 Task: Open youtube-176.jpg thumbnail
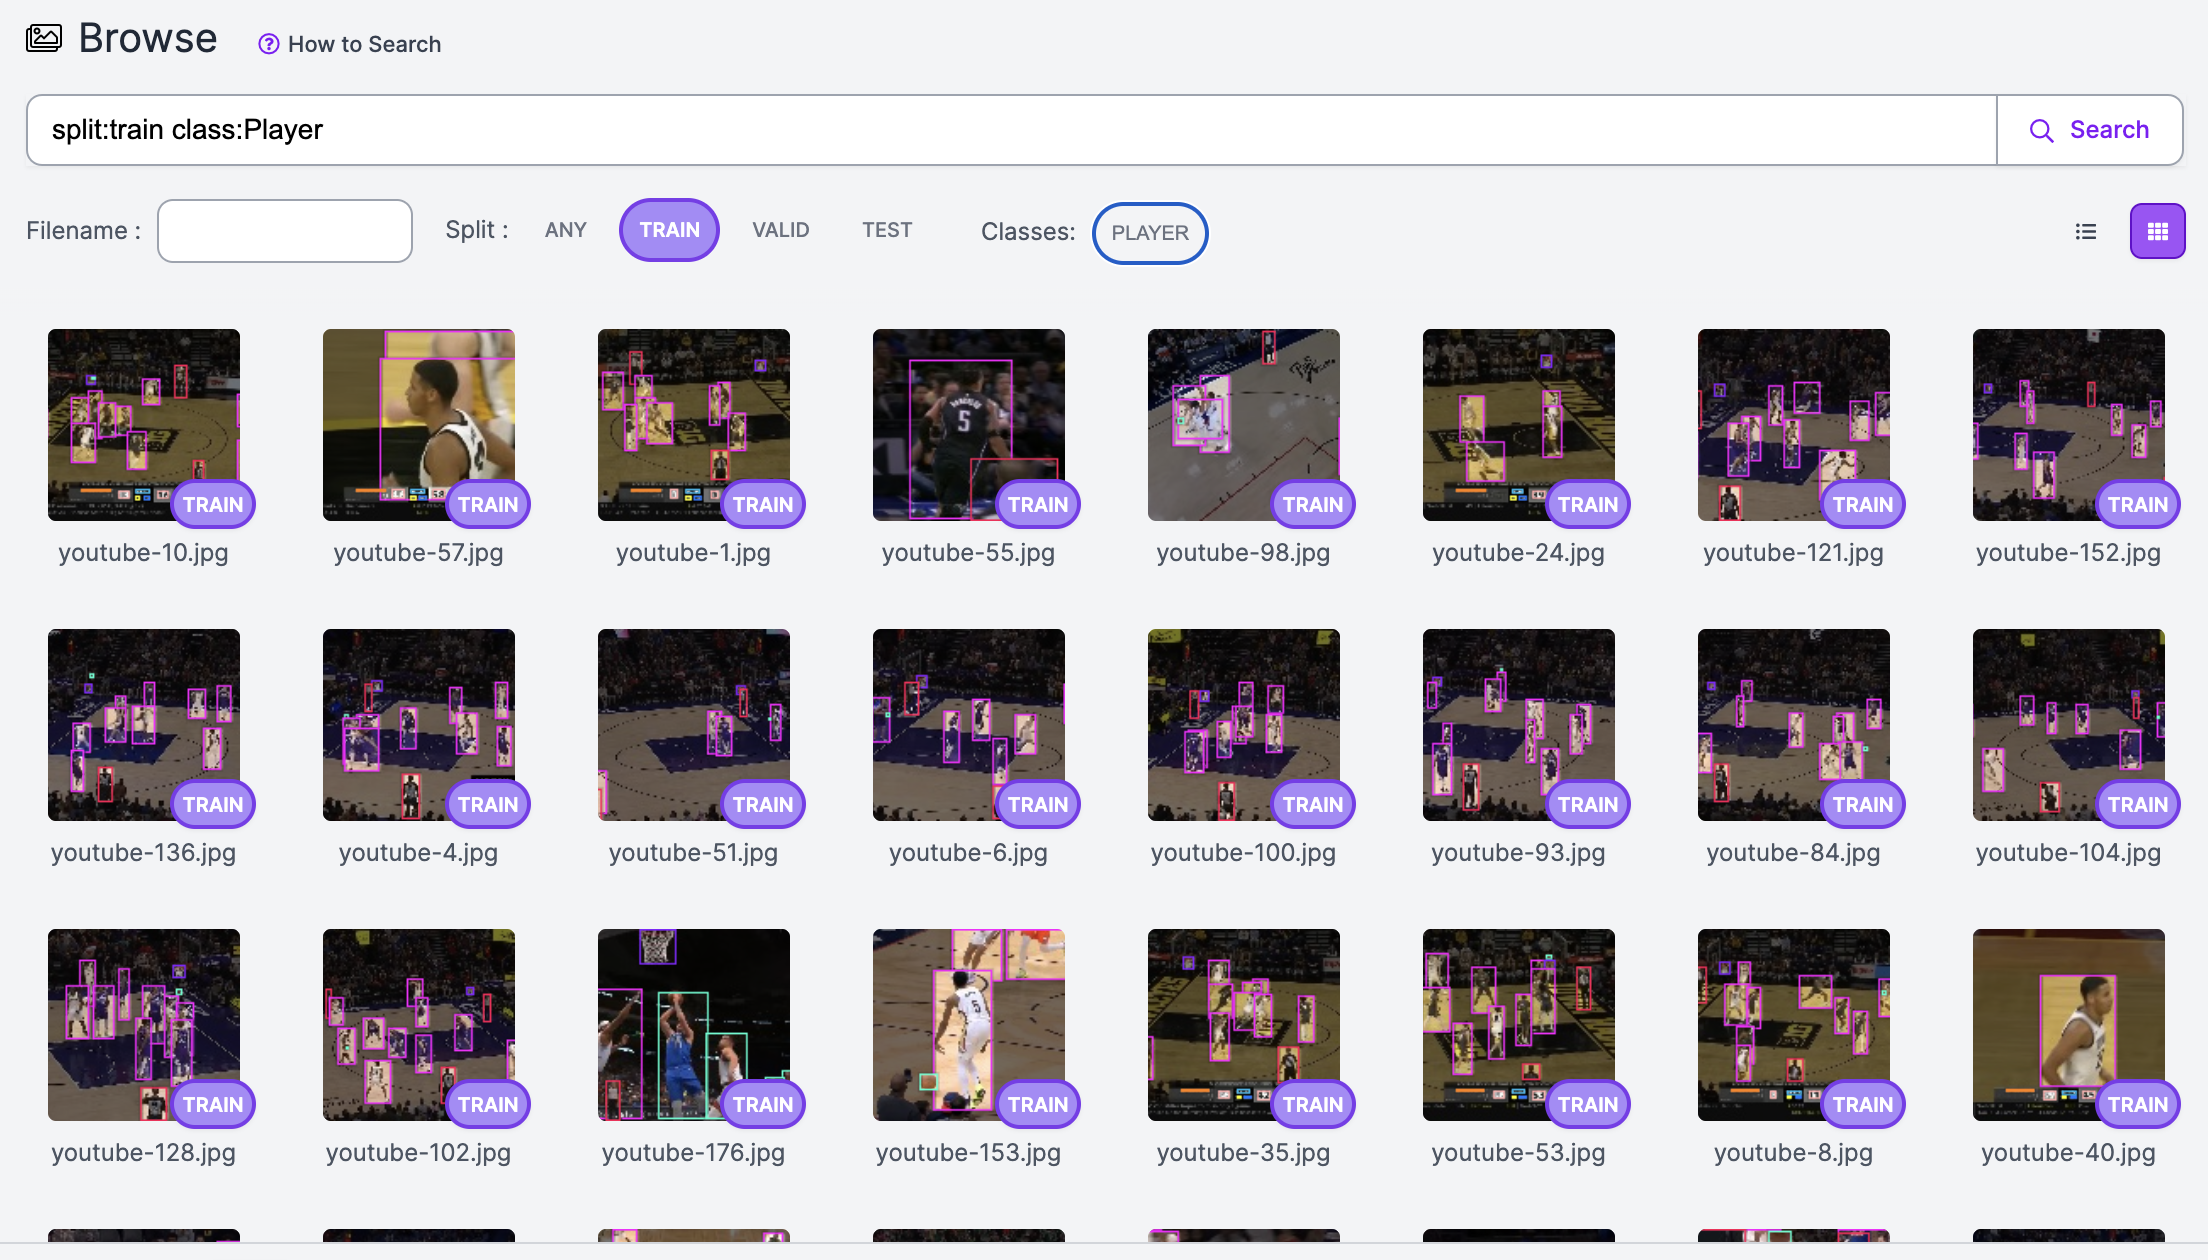pos(693,1024)
